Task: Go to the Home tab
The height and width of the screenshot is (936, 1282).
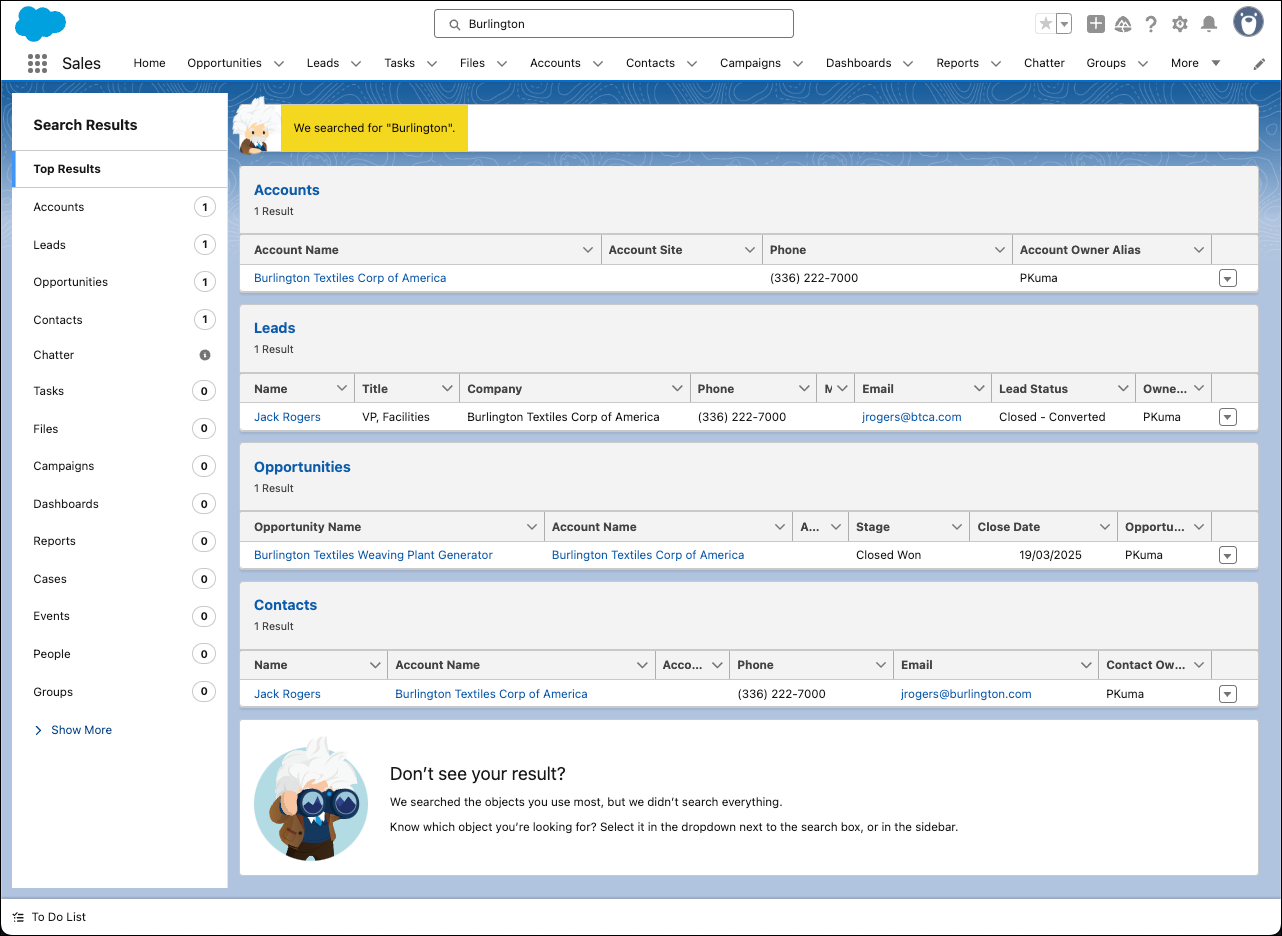Action: [150, 63]
